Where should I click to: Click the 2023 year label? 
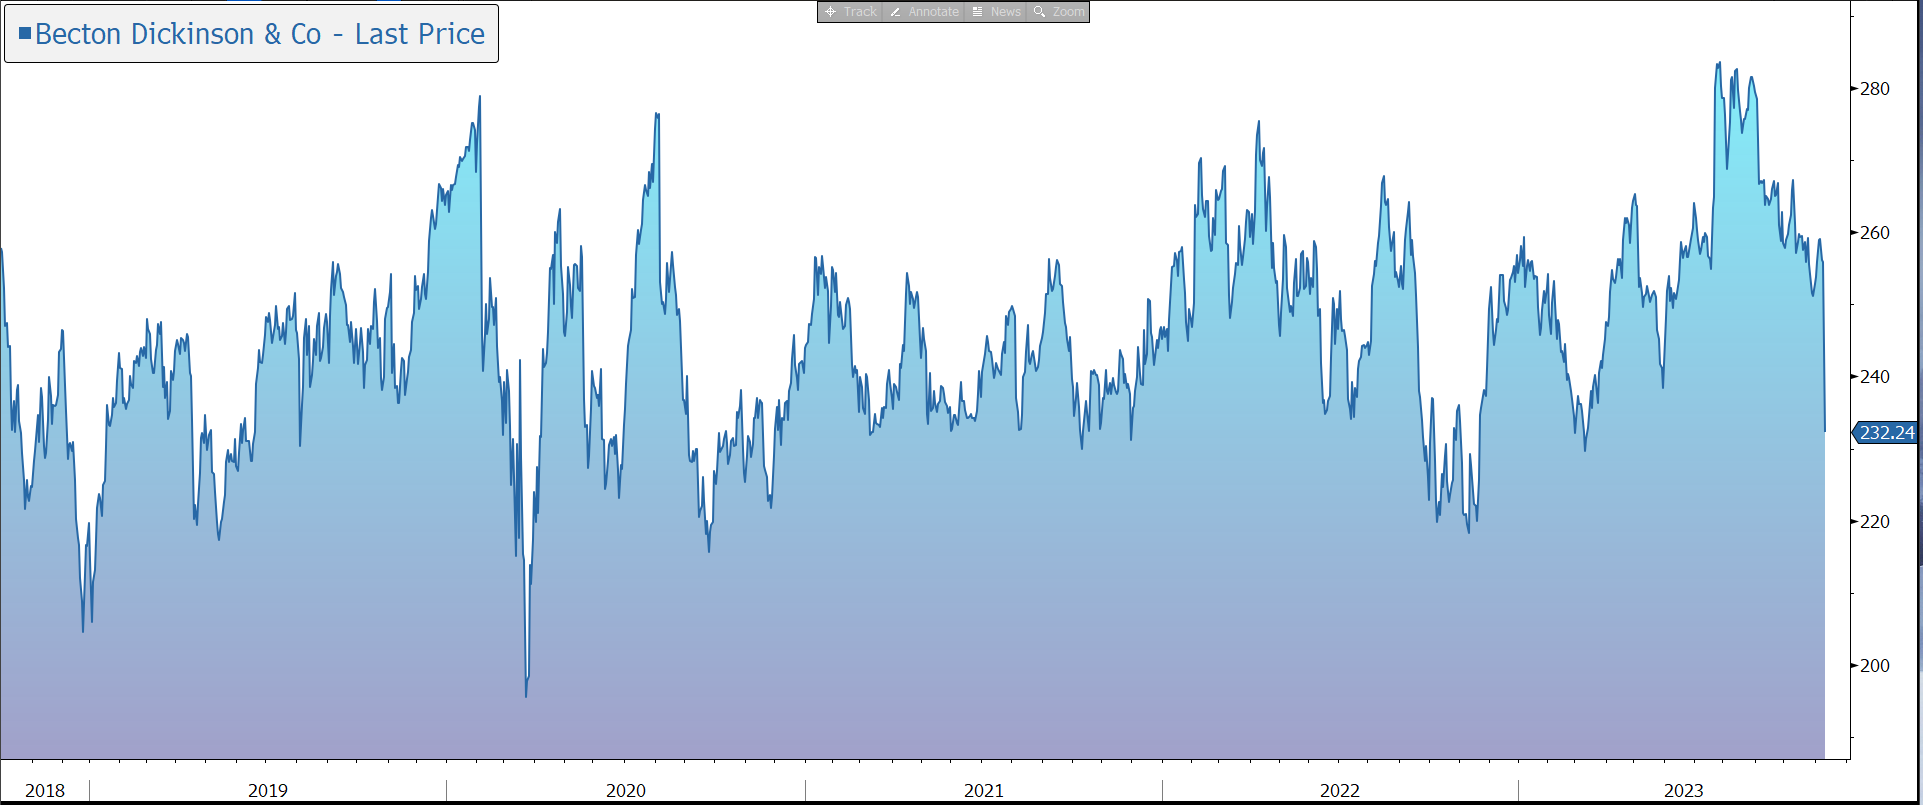click(1684, 791)
